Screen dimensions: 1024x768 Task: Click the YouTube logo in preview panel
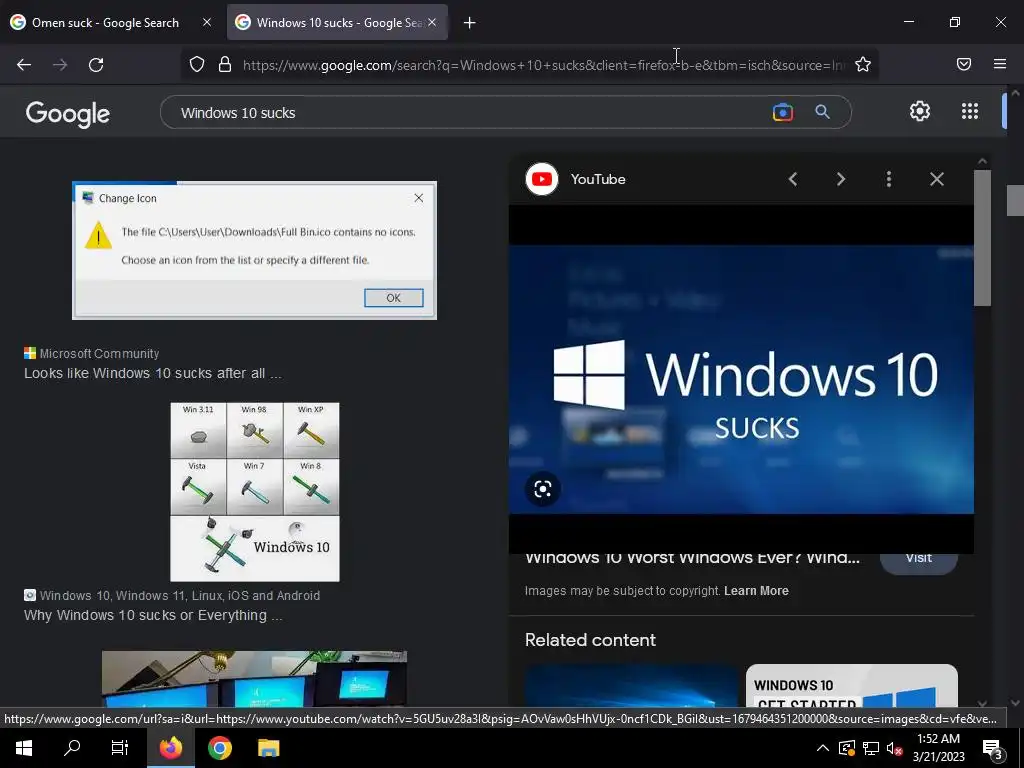click(x=541, y=179)
